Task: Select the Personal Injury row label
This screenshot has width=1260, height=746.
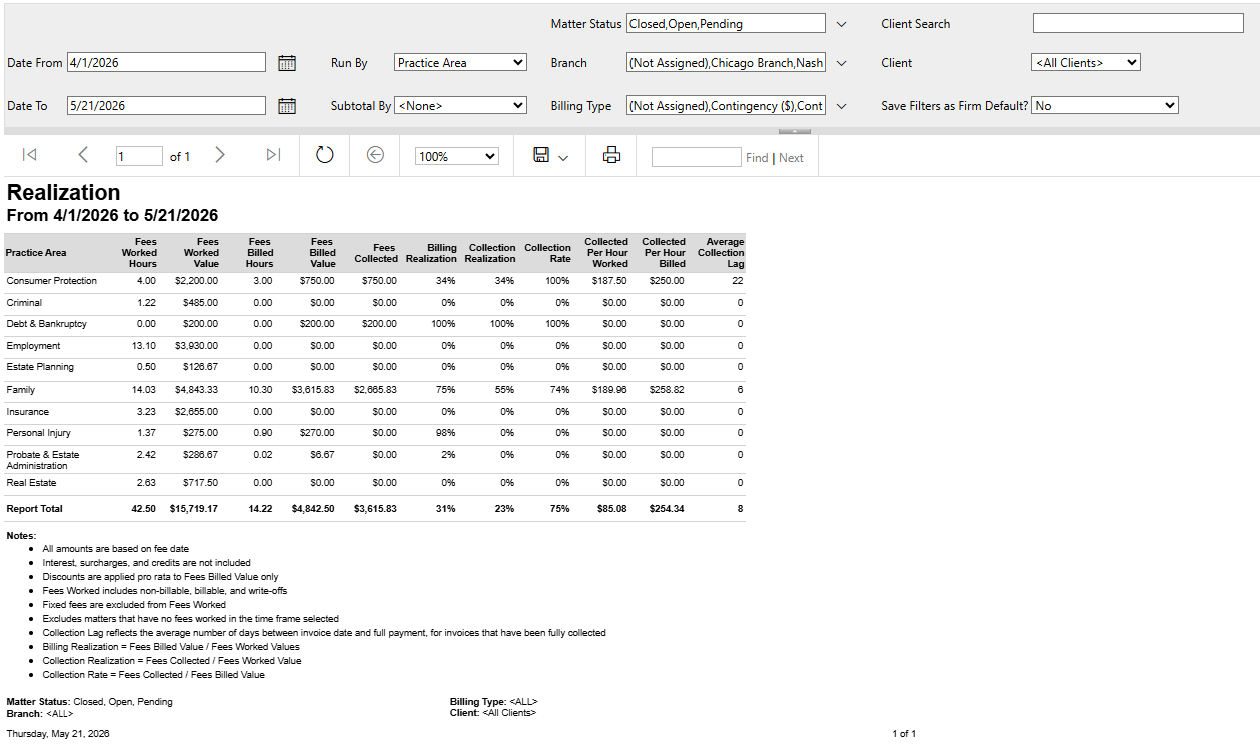Action: tap(39, 433)
